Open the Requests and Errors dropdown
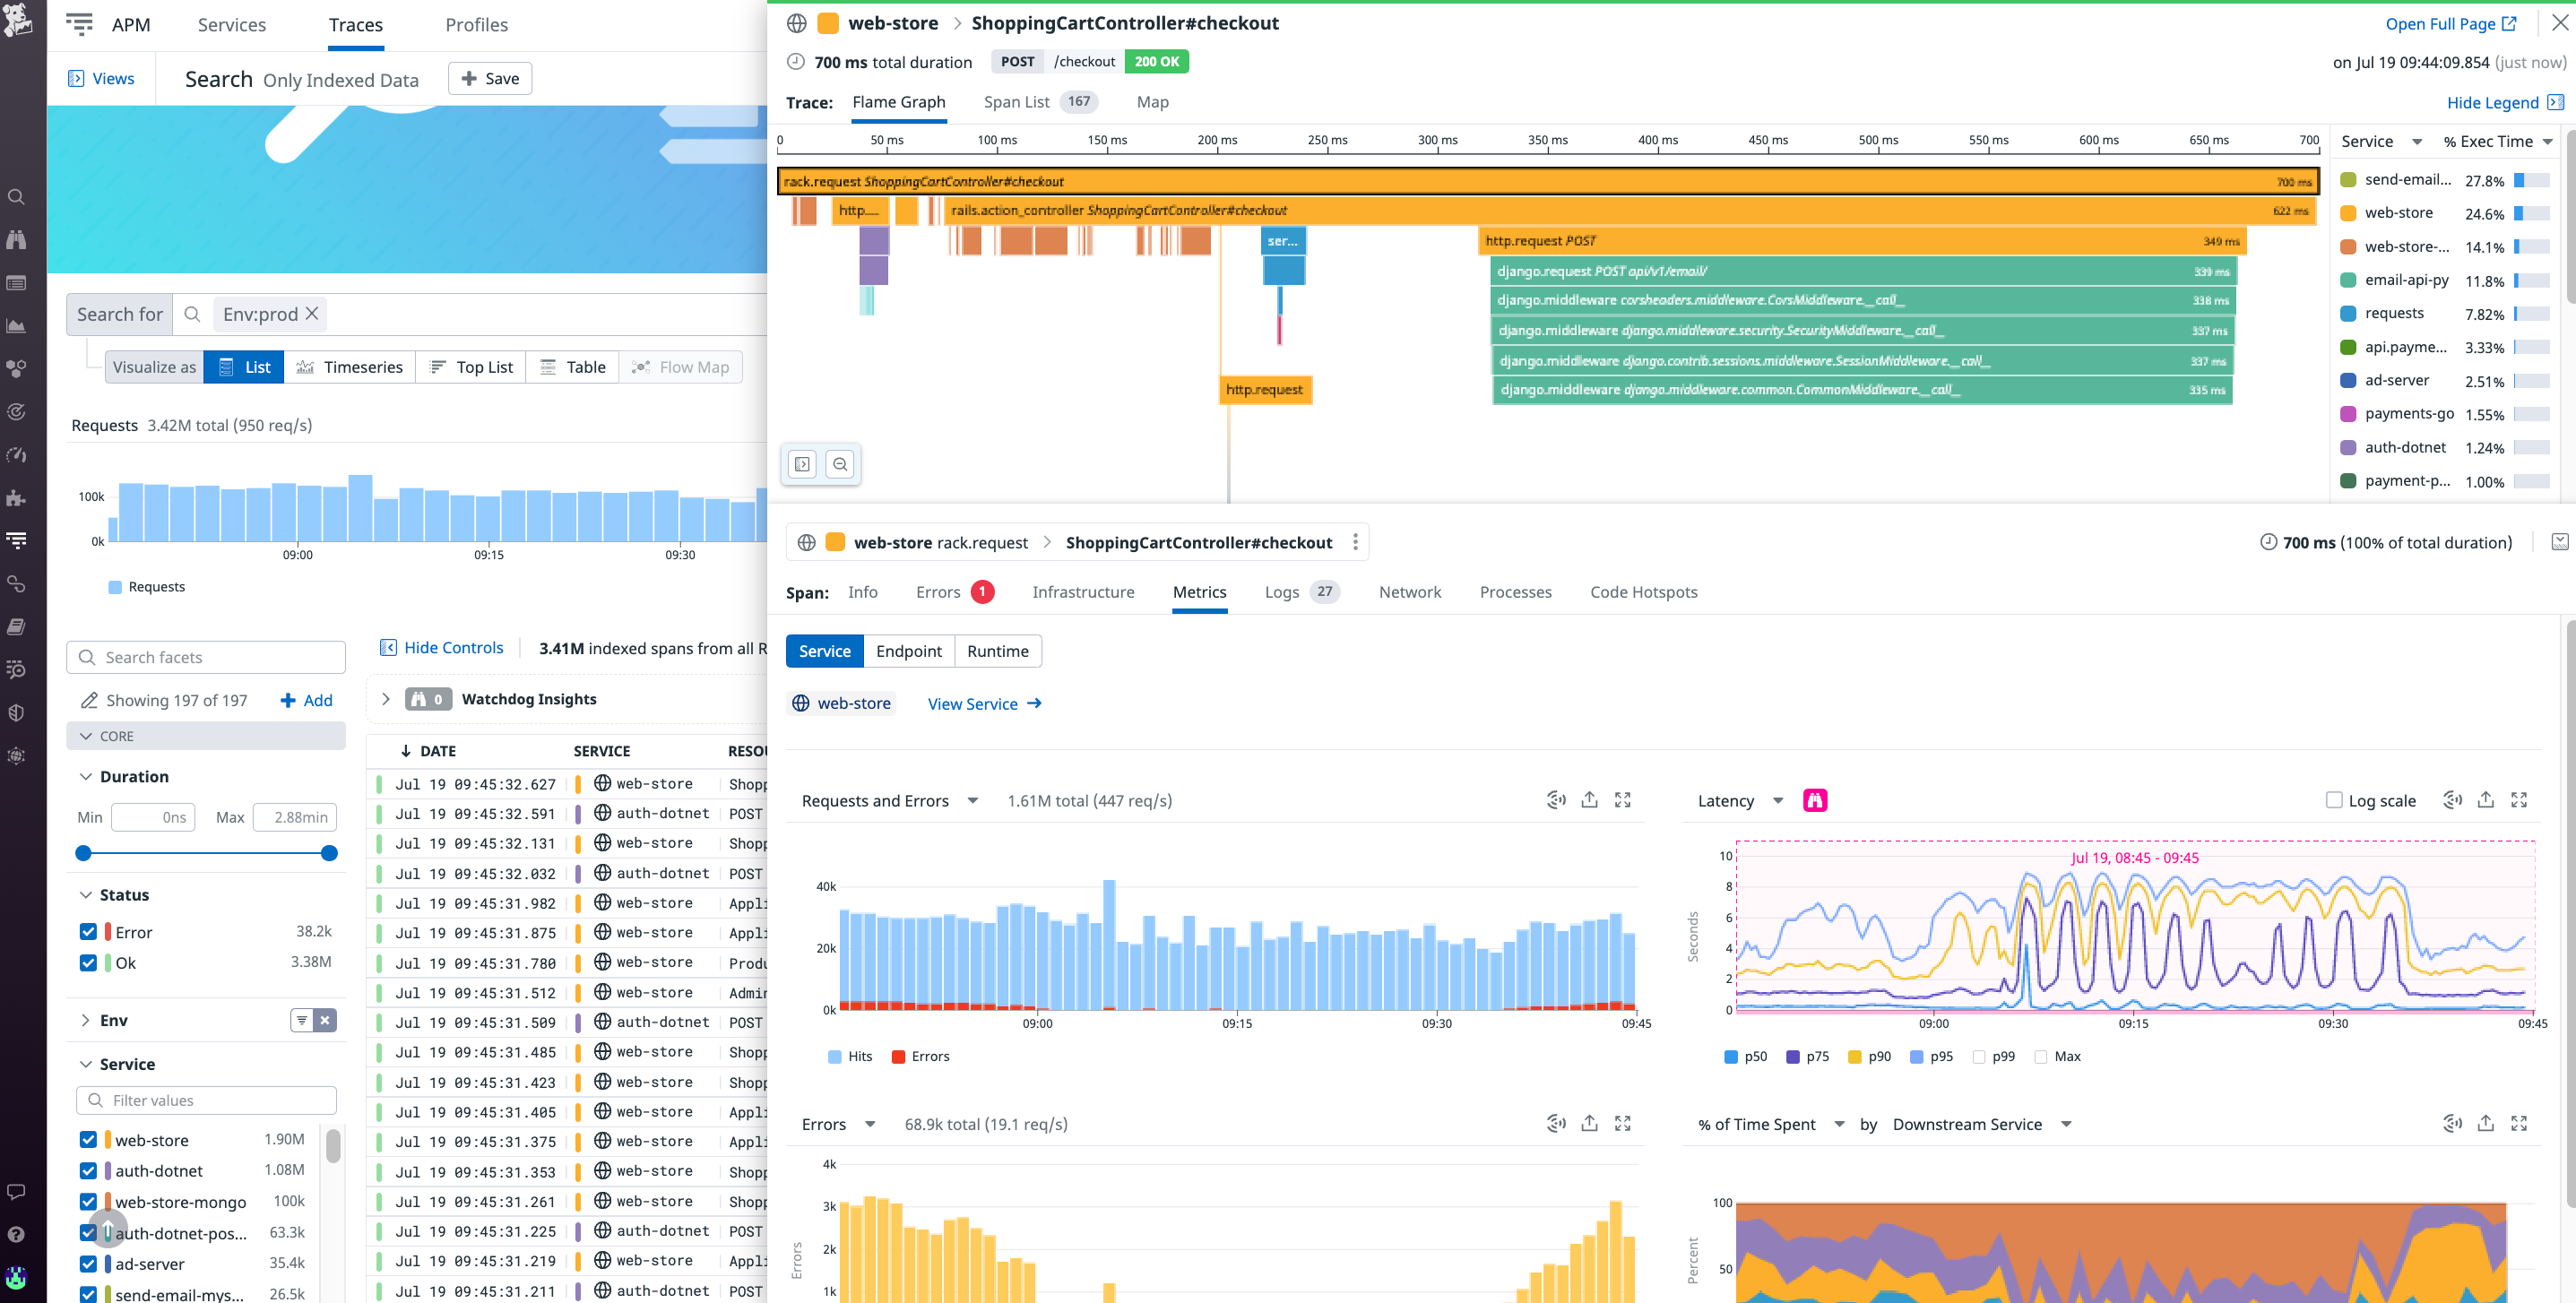This screenshot has width=2576, height=1303. click(972, 801)
